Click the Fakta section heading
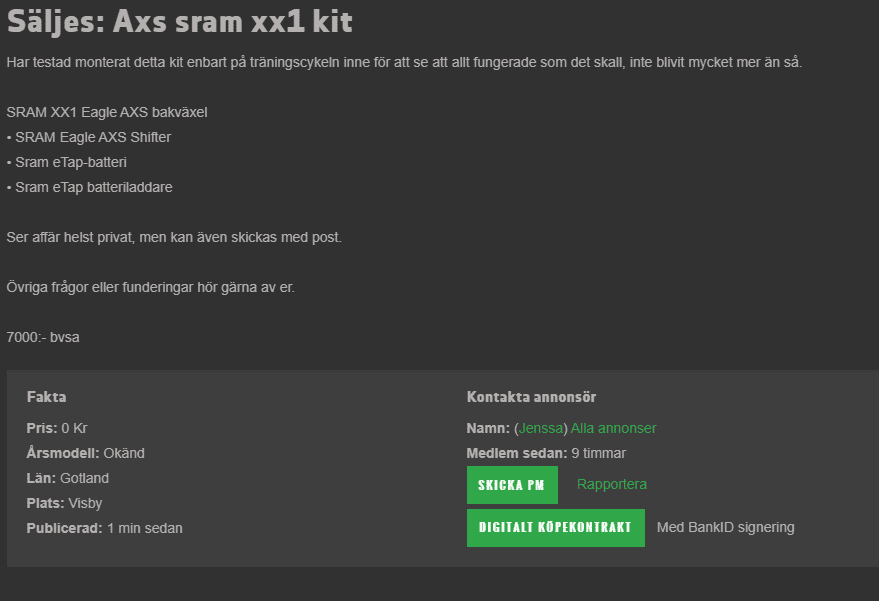879x601 pixels. (x=47, y=397)
